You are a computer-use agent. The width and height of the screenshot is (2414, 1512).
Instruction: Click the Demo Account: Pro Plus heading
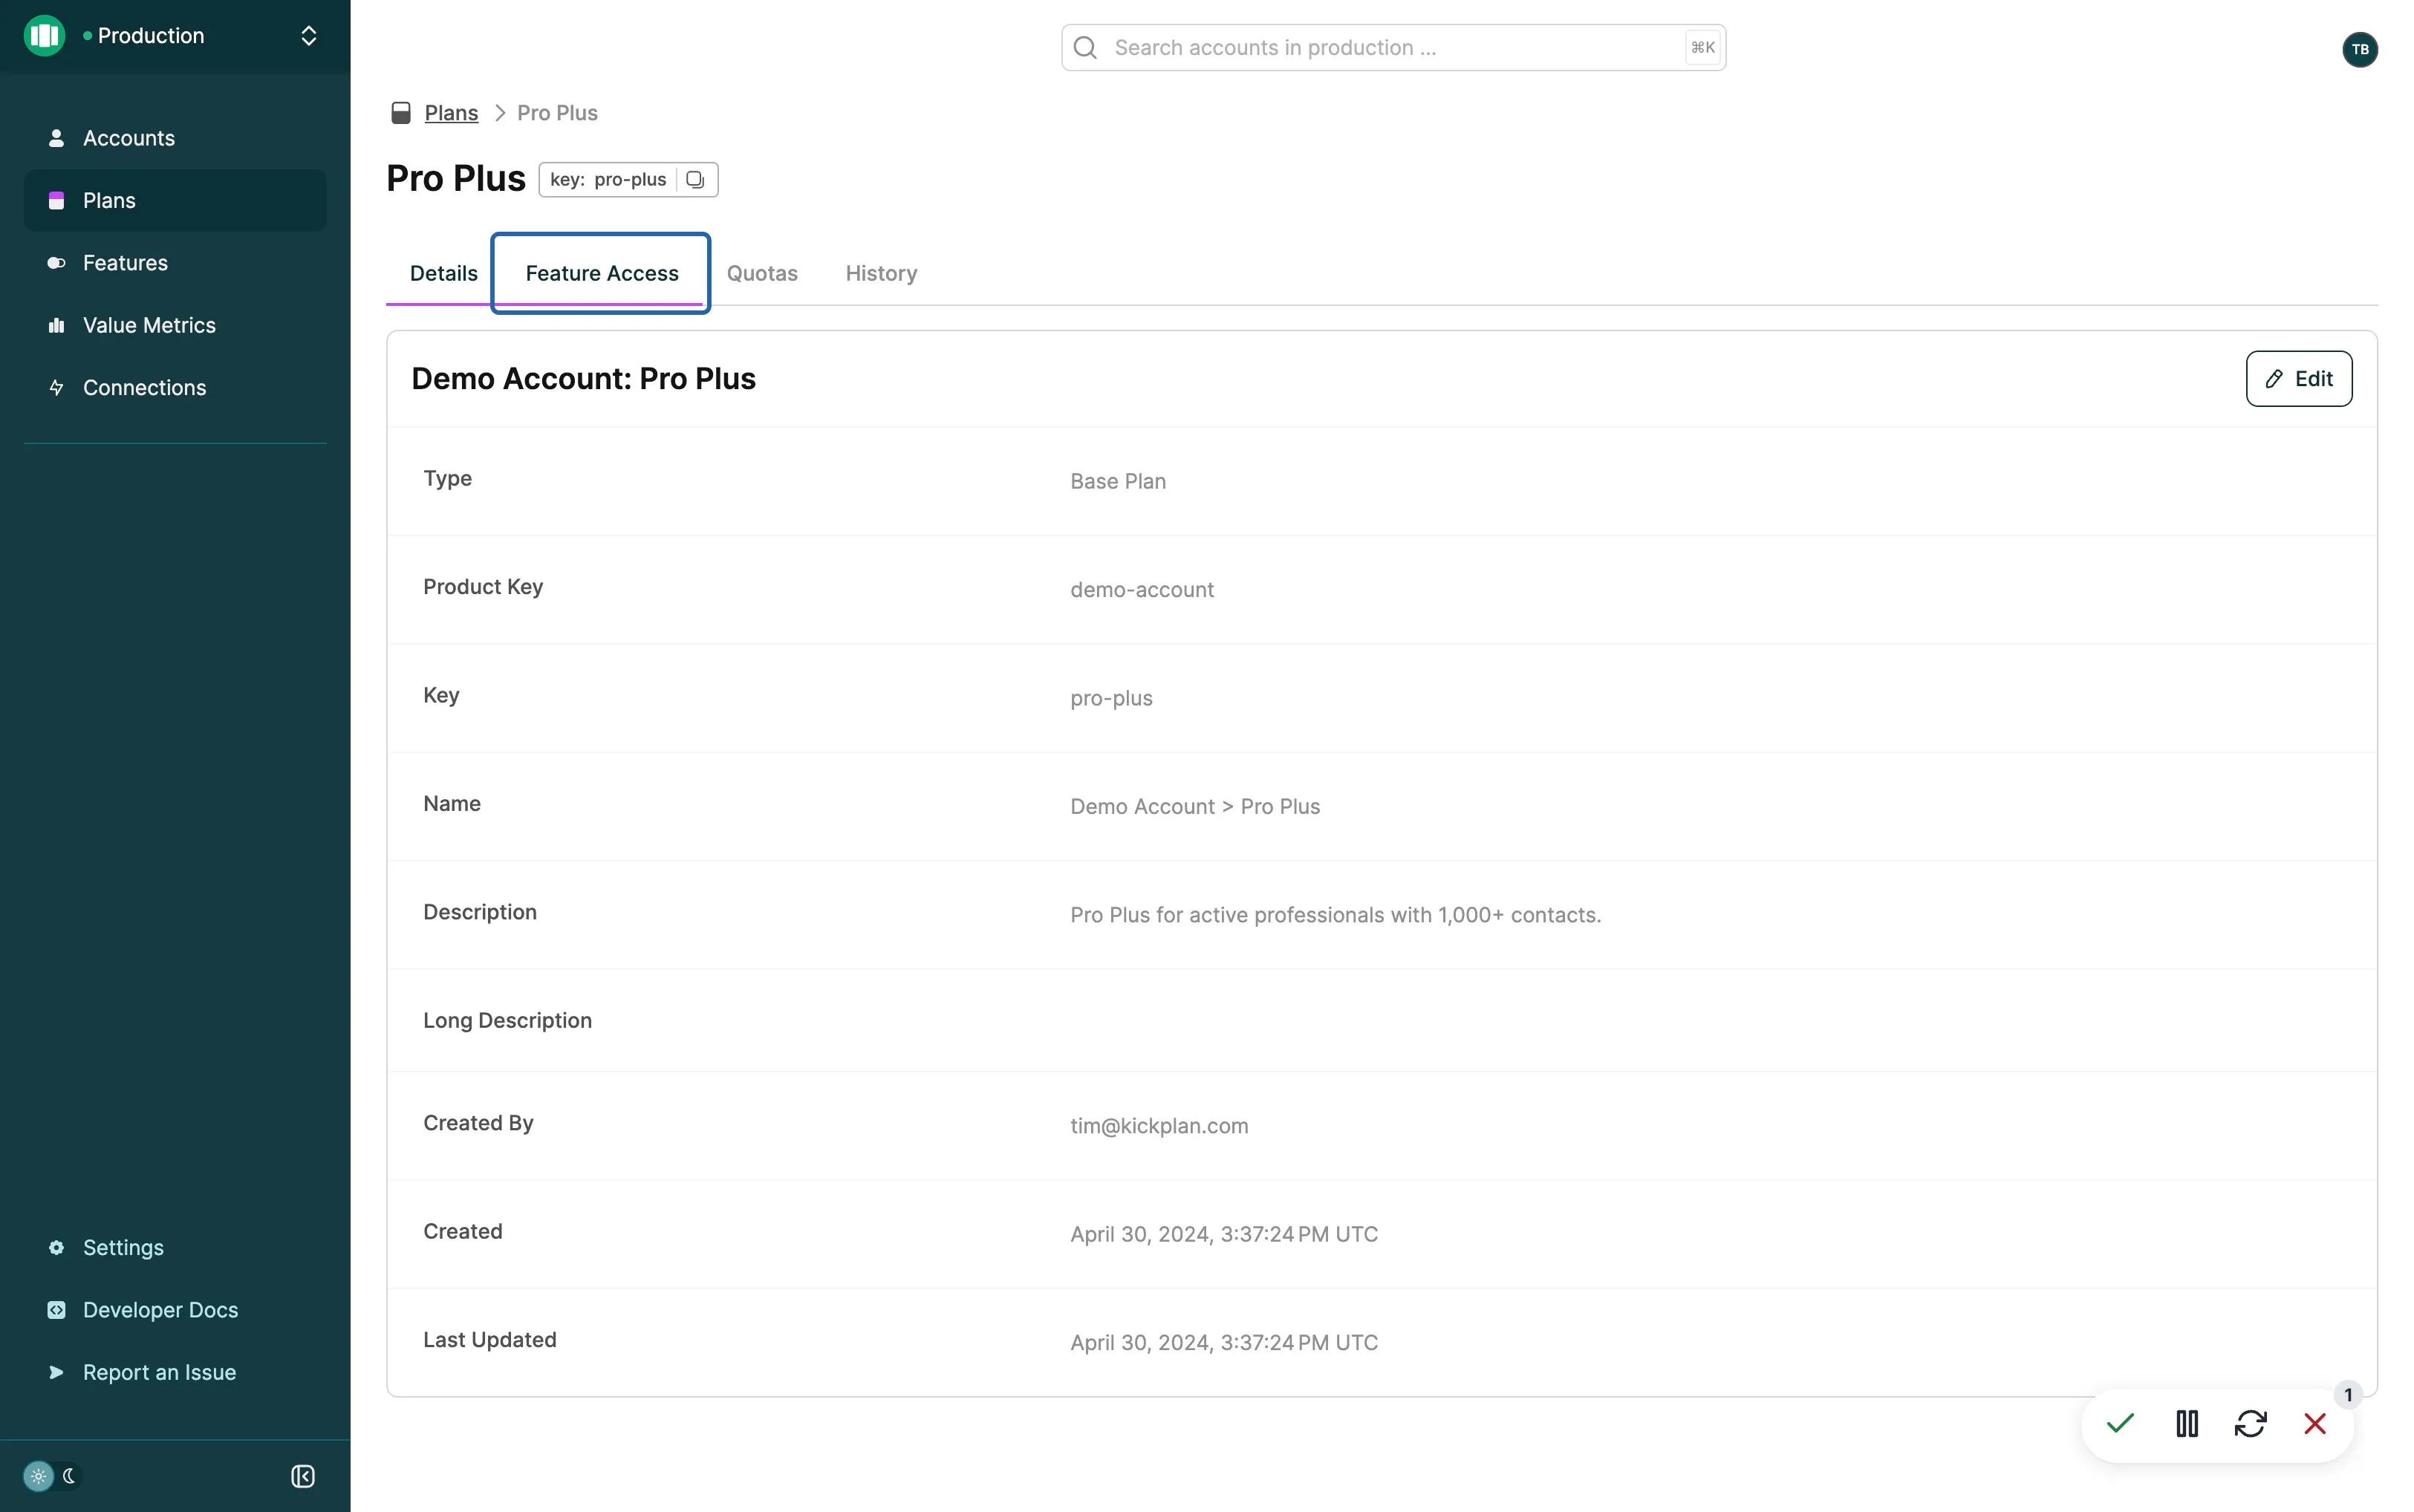tap(583, 379)
